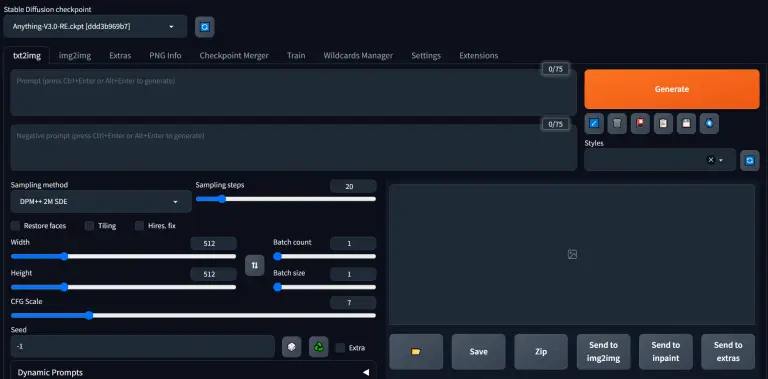Image resolution: width=768 pixels, height=379 pixels.
Task: Open the Sampling method dropdown
Action: 101,201
